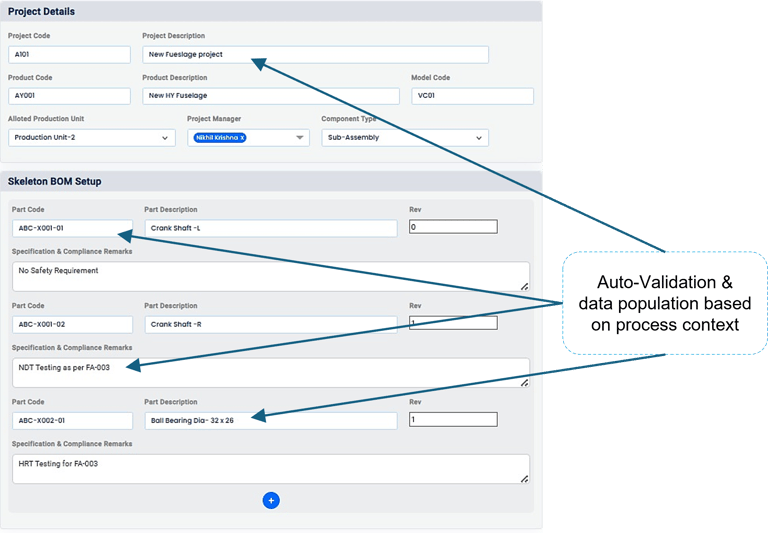Click Product Description field New HY Fuselage

pos(271,96)
